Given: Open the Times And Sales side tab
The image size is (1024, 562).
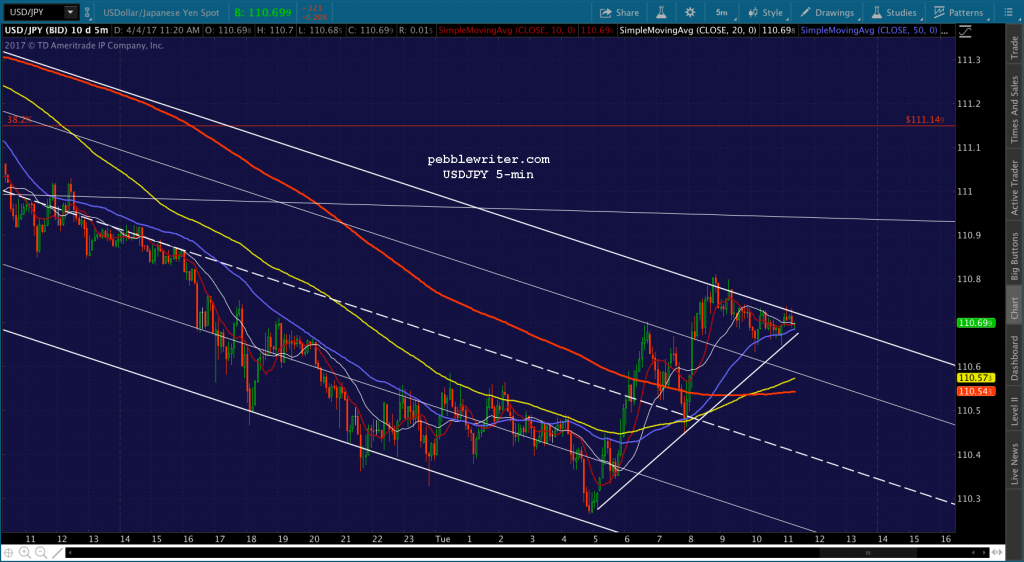Looking at the screenshot, I should pyautogui.click(x=1014, y=109).
